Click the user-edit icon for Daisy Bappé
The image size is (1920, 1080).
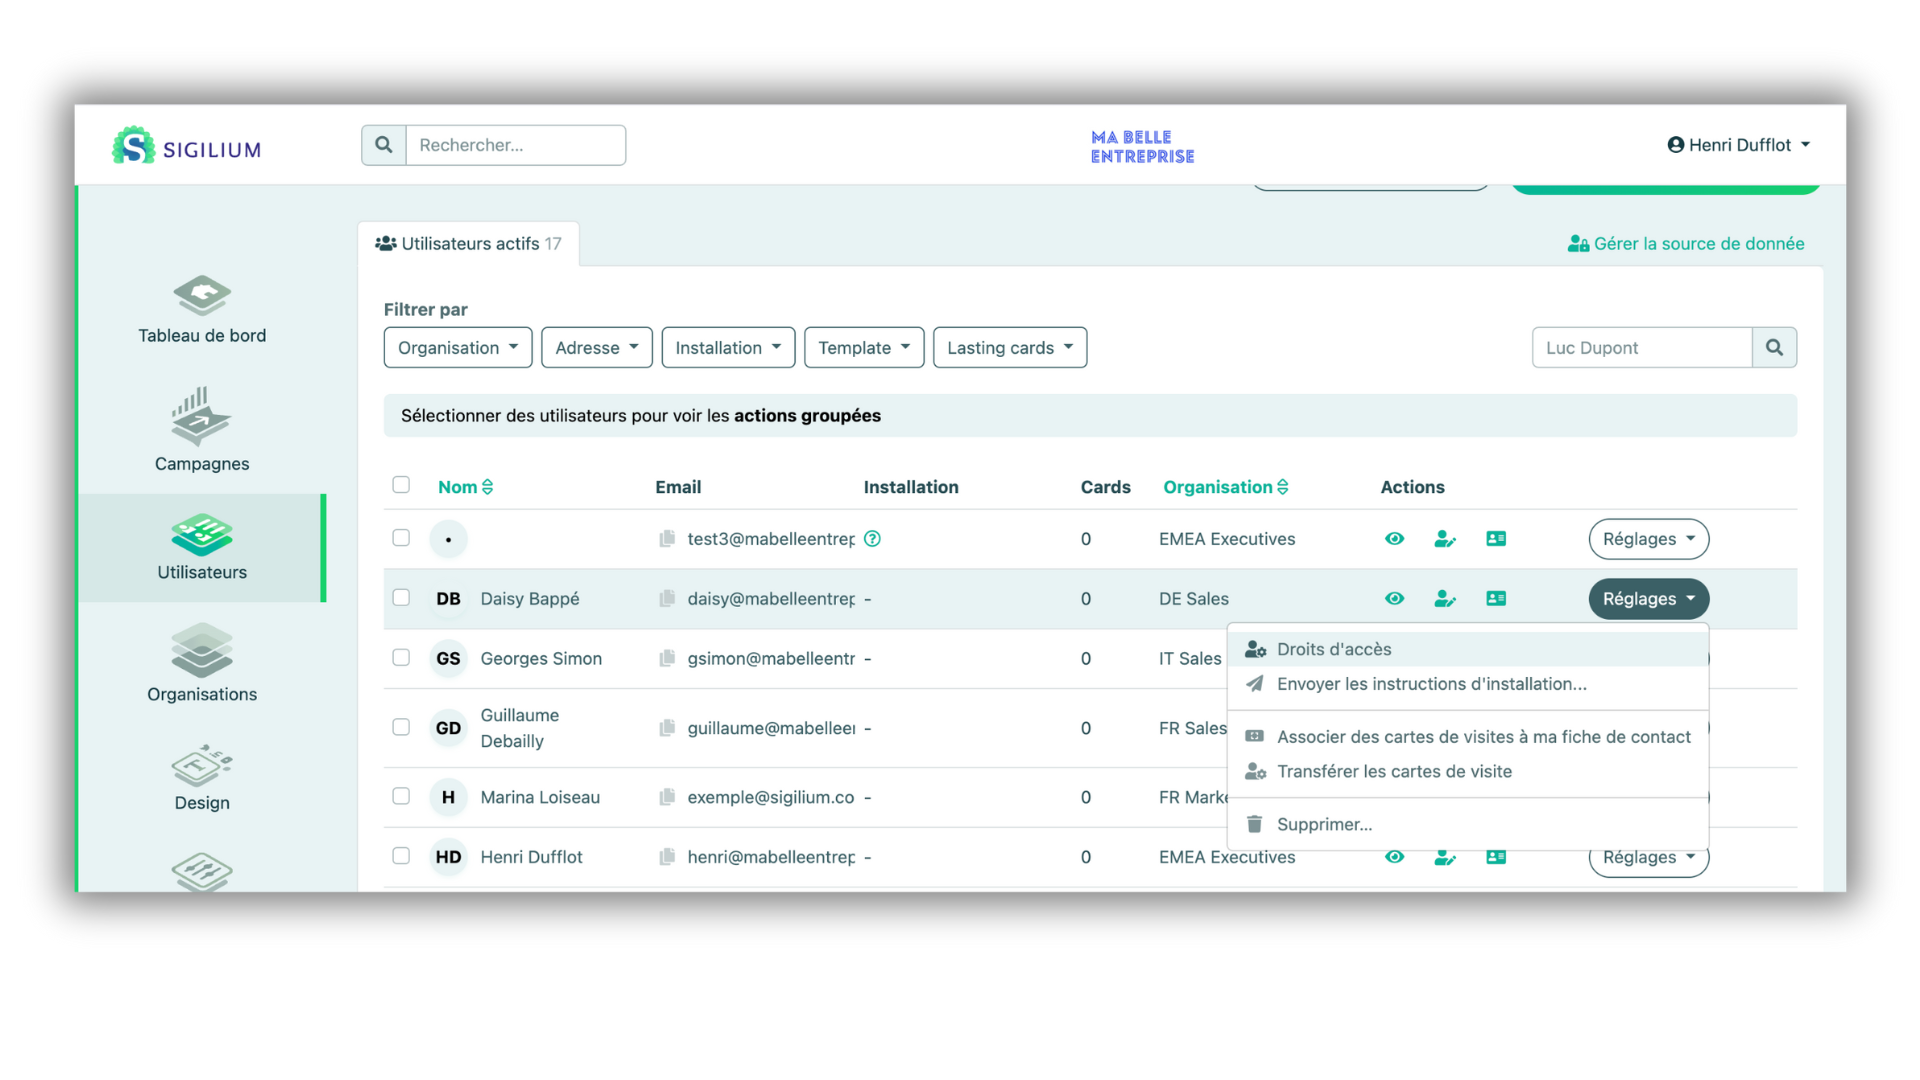[x=1445, y=599]
